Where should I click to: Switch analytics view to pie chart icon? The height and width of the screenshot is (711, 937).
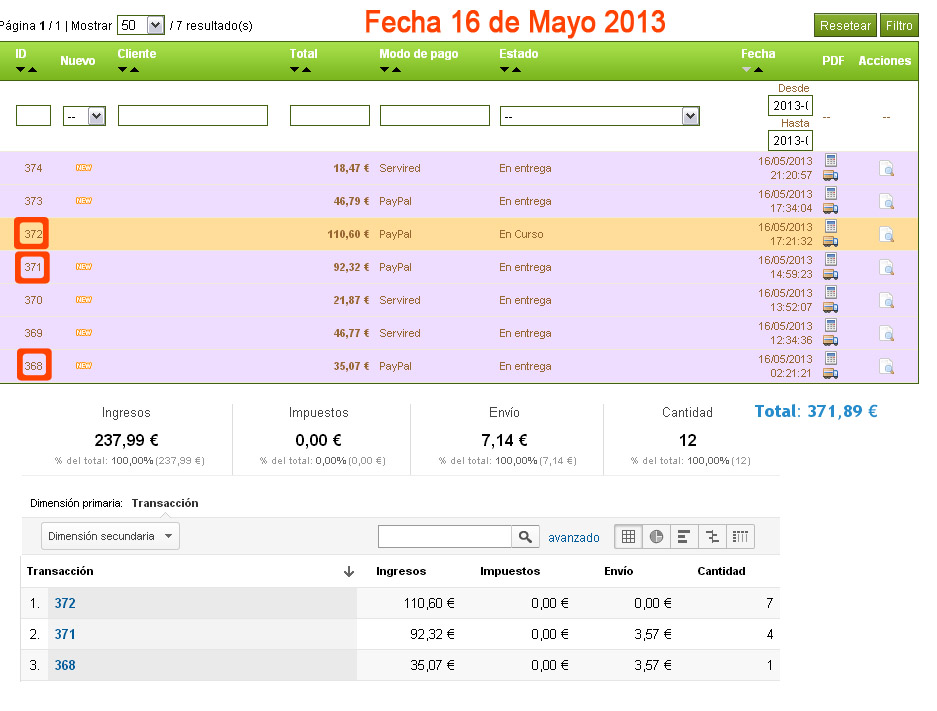pos(656,537)
